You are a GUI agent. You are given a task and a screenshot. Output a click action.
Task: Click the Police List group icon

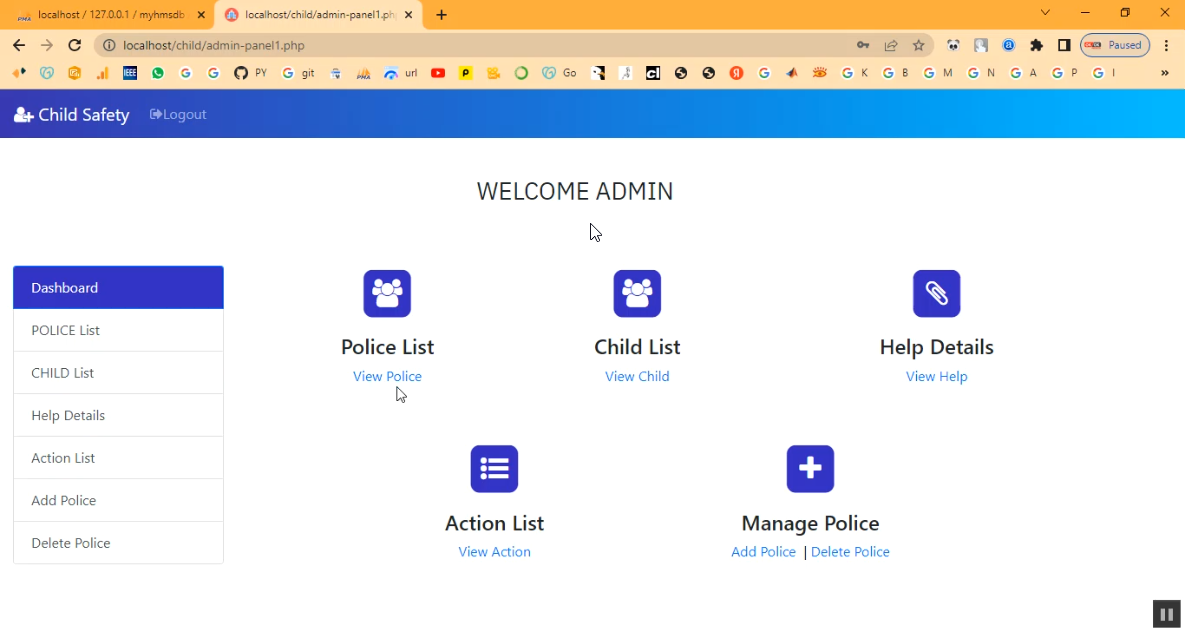click(387, 293)
